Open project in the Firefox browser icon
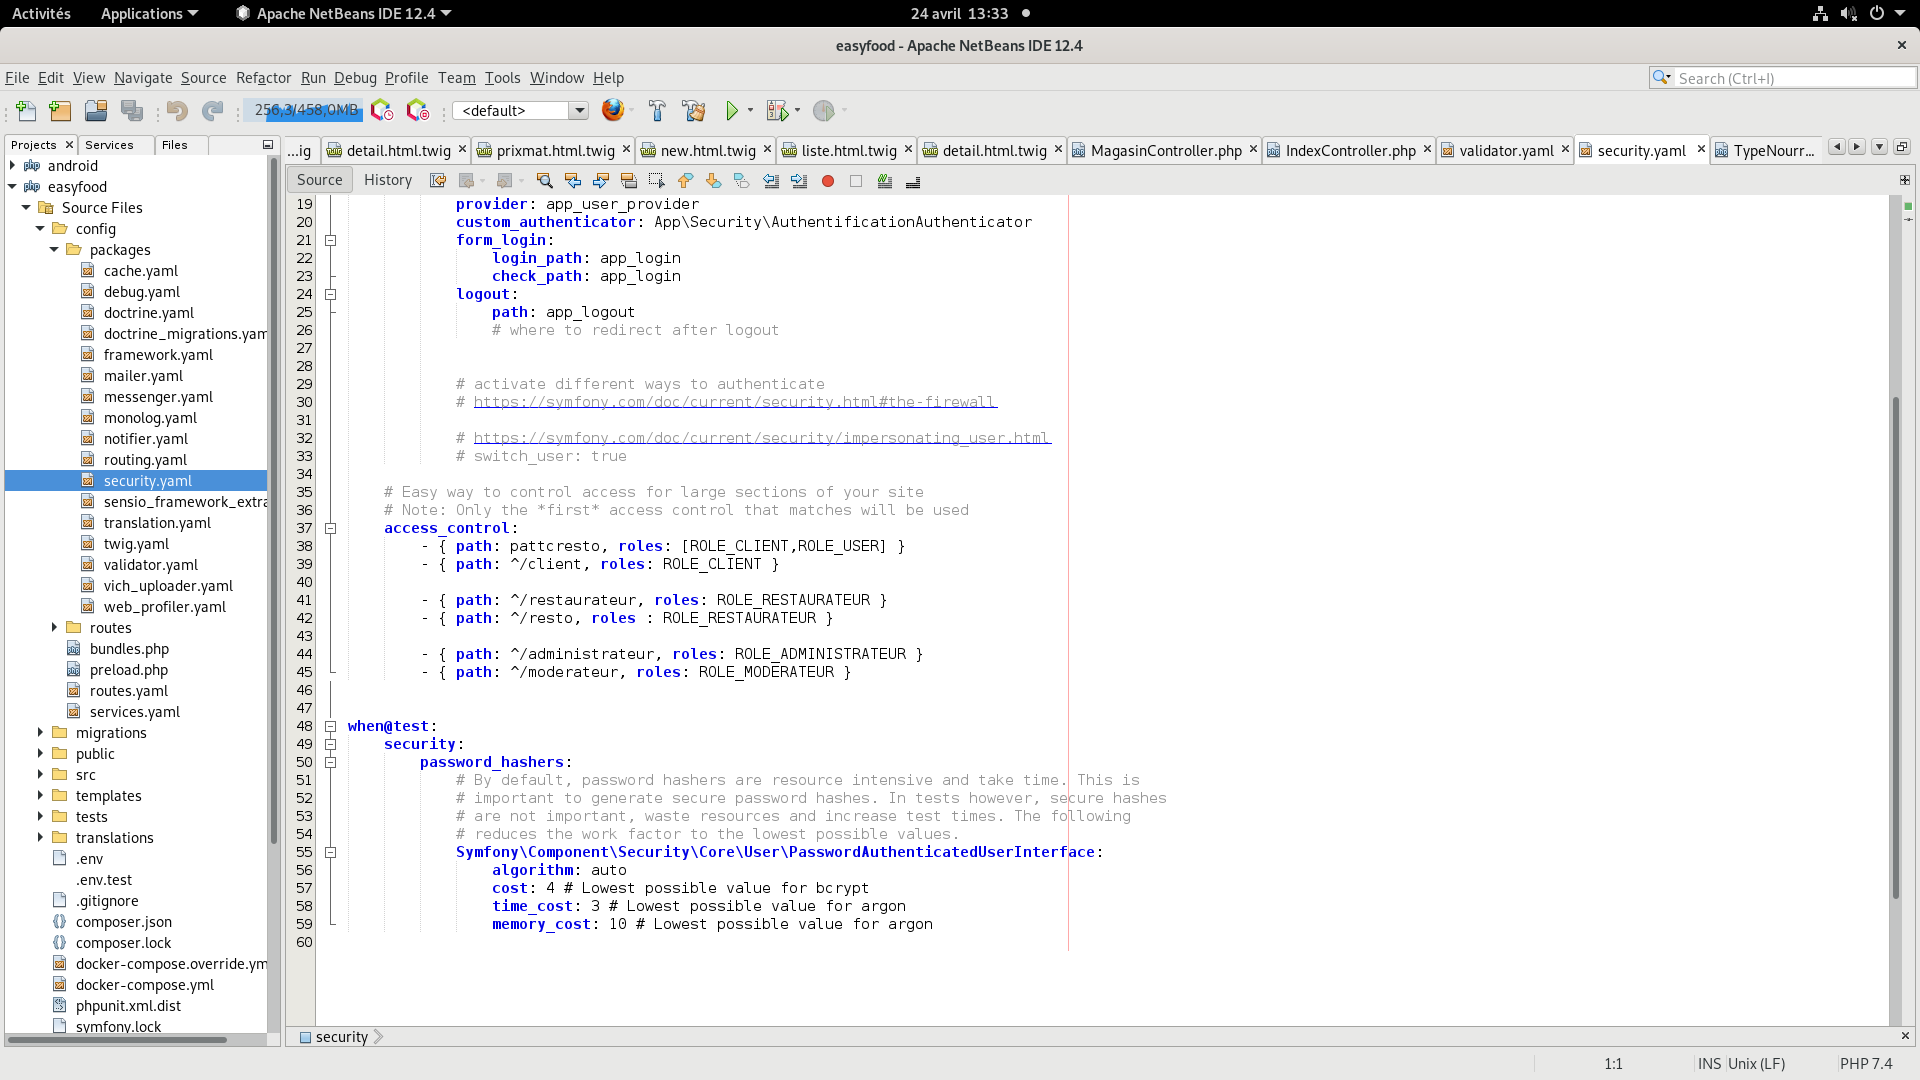The image size is (1920, 1080). tap(613, 110)
